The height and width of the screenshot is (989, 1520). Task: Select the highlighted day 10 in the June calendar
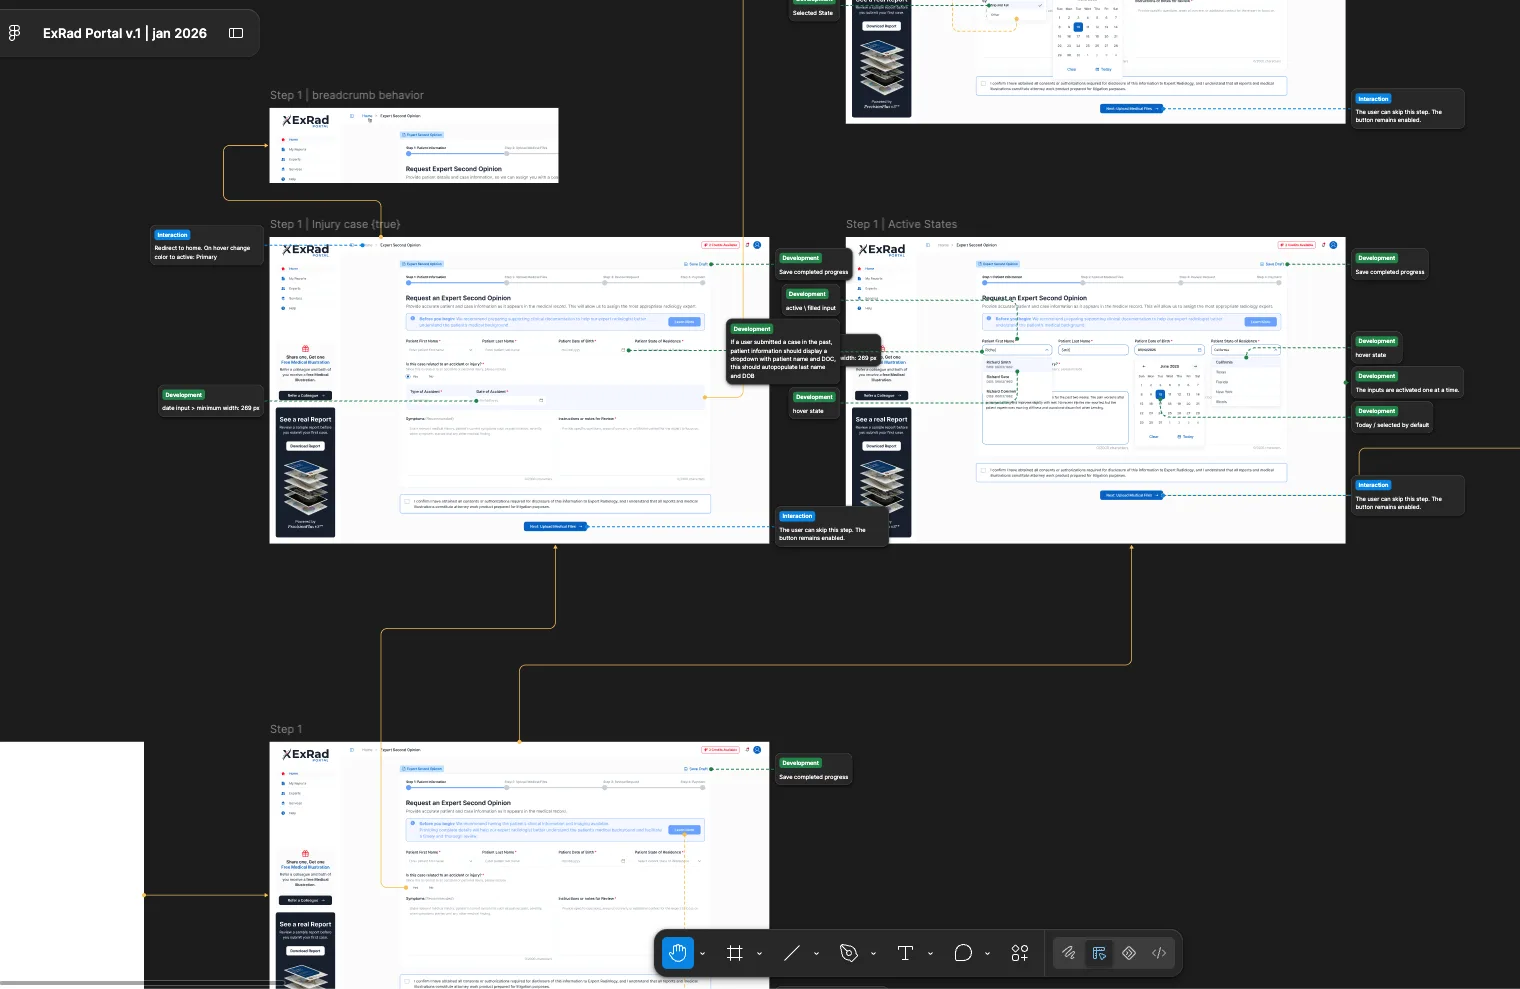1160,394
